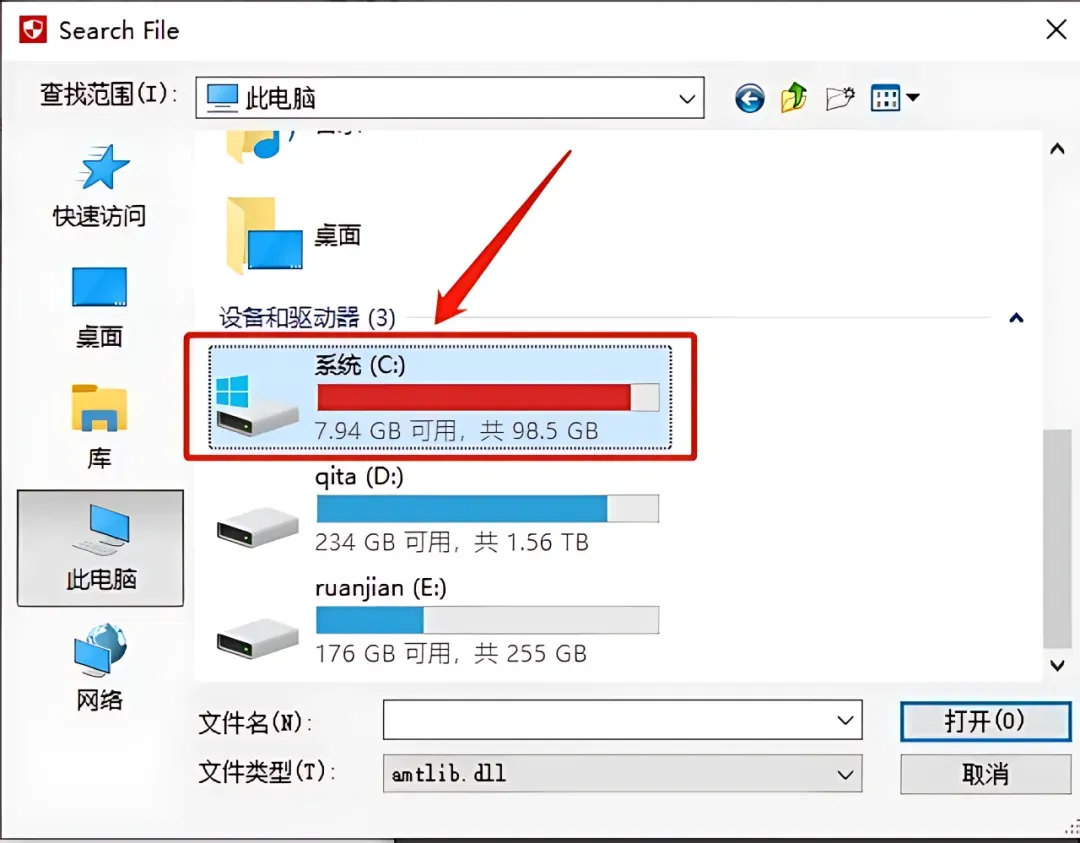Viewport: 1080px width, 843px height.
Task: Open the 桌面 folder in list
Action: point(294,236)
